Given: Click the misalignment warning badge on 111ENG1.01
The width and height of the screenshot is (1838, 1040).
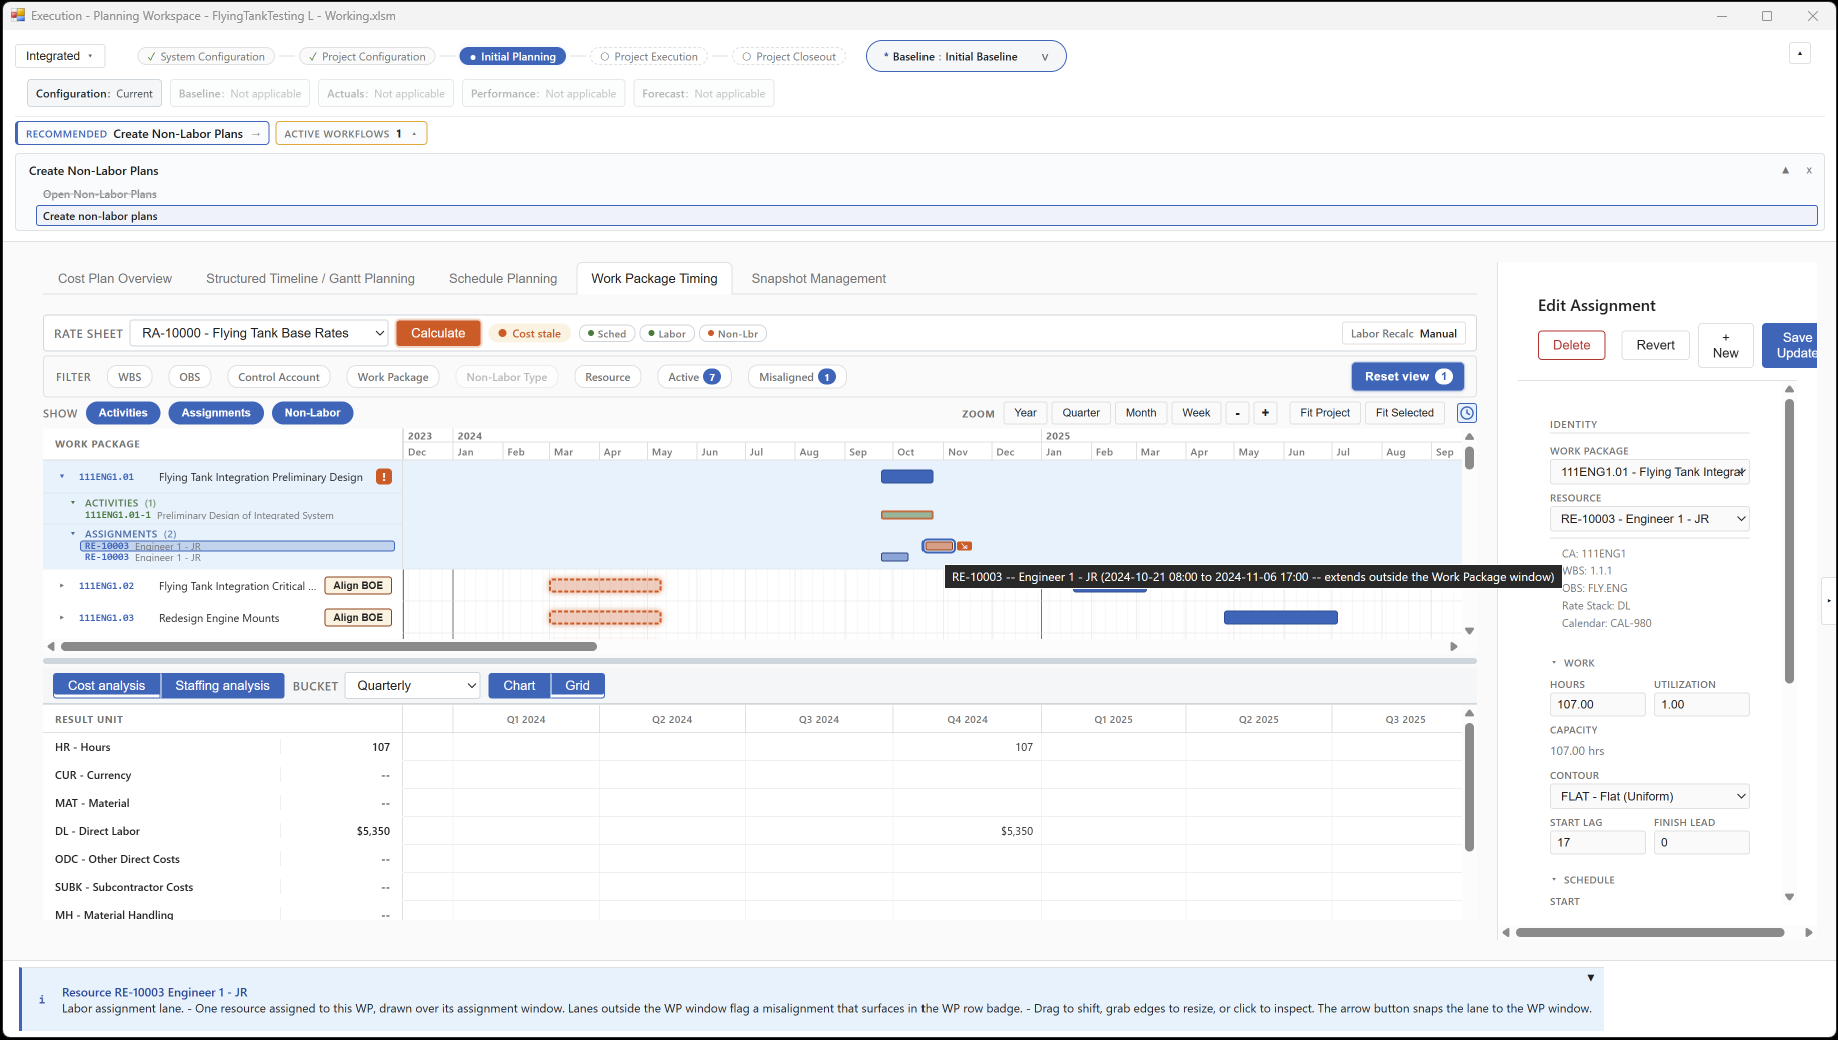Looking at the screenshot, I should pyautogui.click(x=384, y=477).
